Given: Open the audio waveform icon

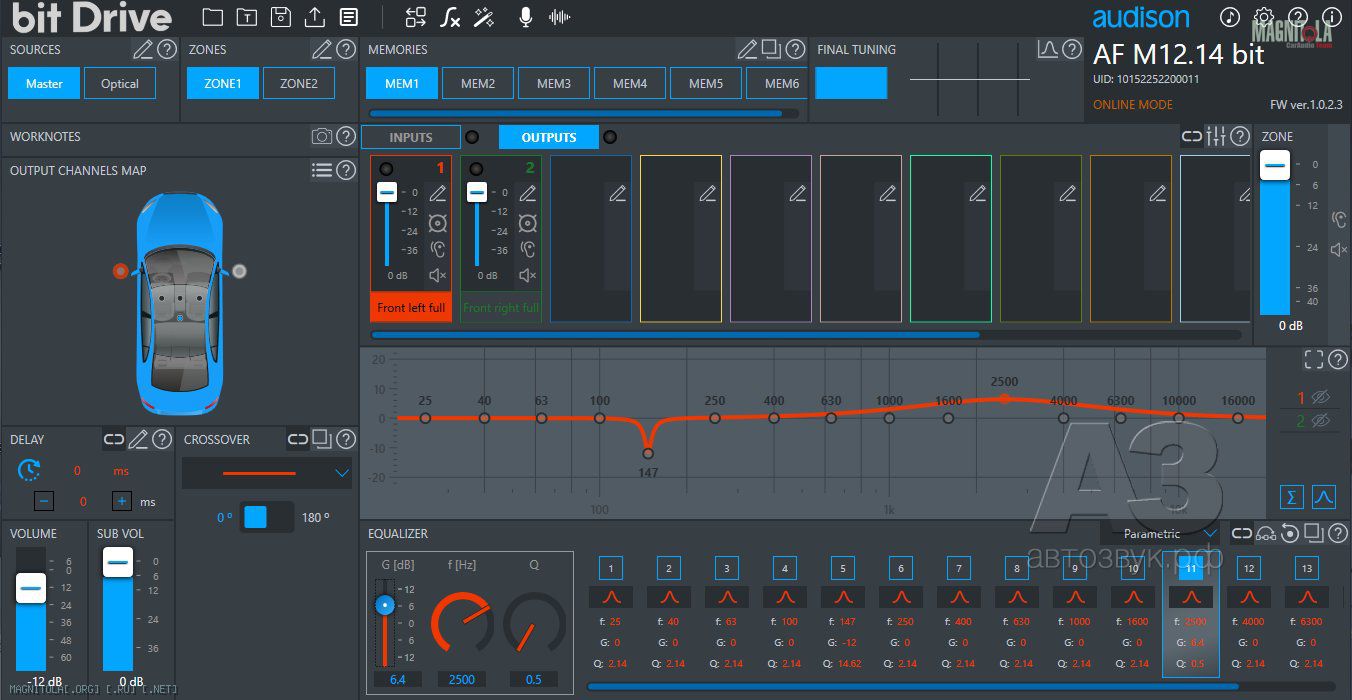Looking at the screenshot, I should (560, 17).
